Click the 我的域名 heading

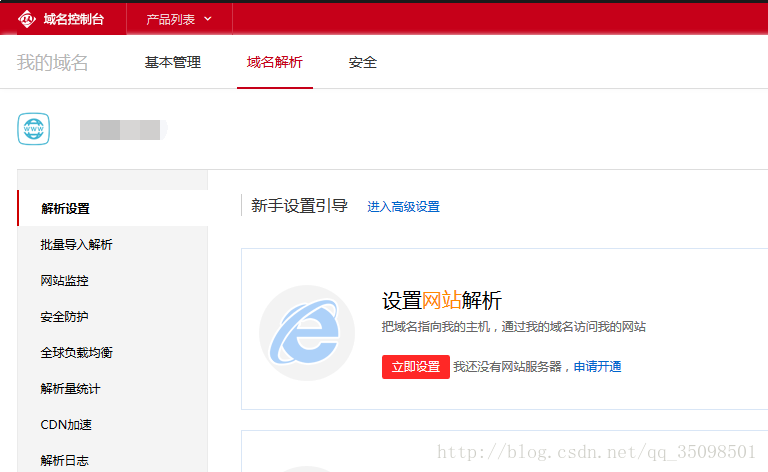tap(52, 63)
